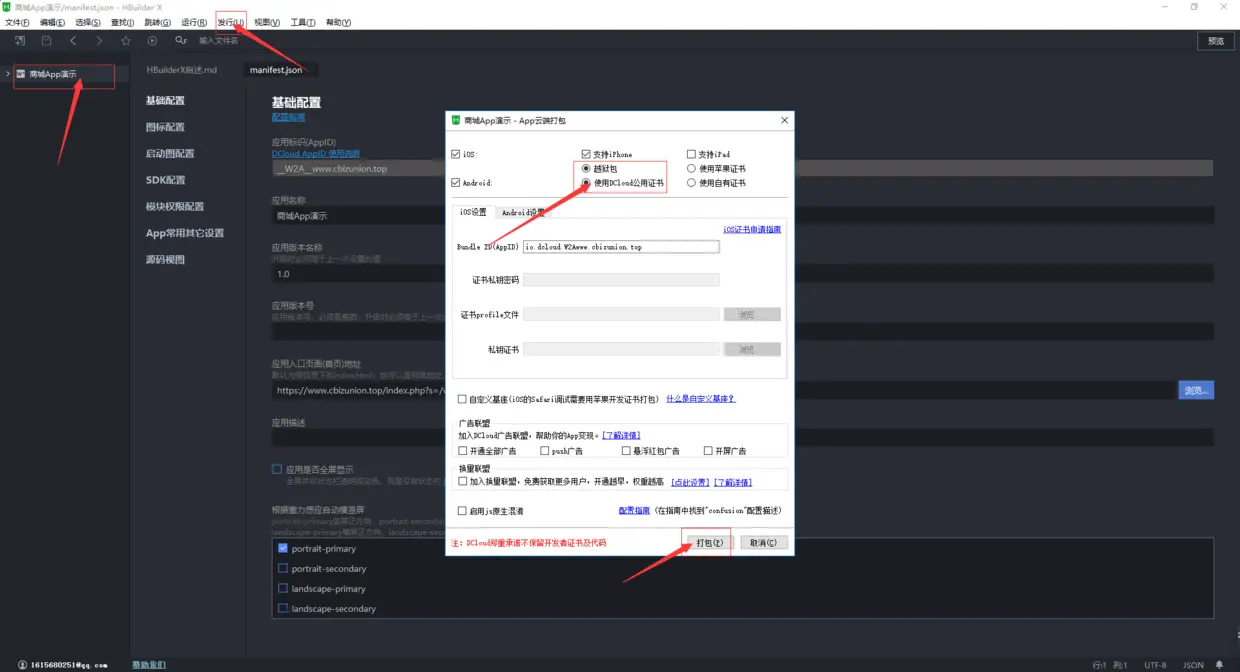Viewport: 1240px width, 672px height.
Task: Check portrait-secondary orientation checkbox
Action: click(283, 568)
